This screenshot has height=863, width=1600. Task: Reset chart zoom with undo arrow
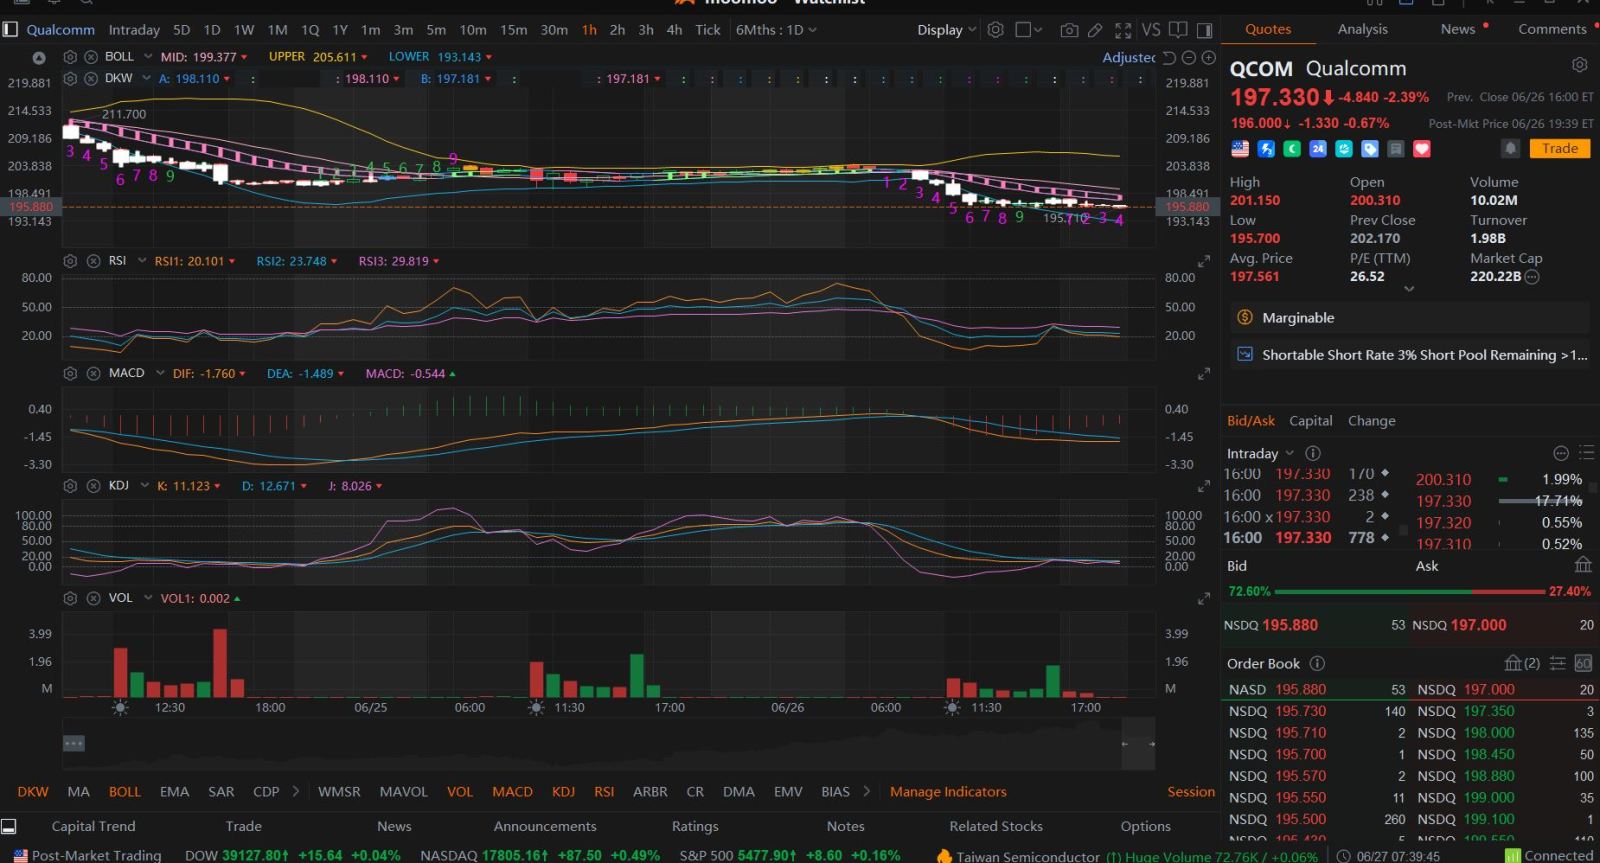[1169, 58]
